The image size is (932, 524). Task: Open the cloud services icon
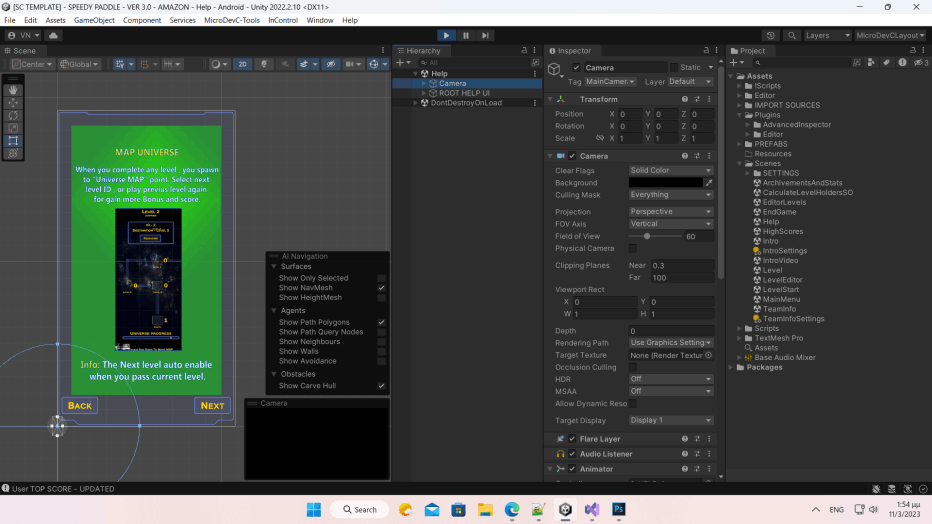tap(53, 35)
